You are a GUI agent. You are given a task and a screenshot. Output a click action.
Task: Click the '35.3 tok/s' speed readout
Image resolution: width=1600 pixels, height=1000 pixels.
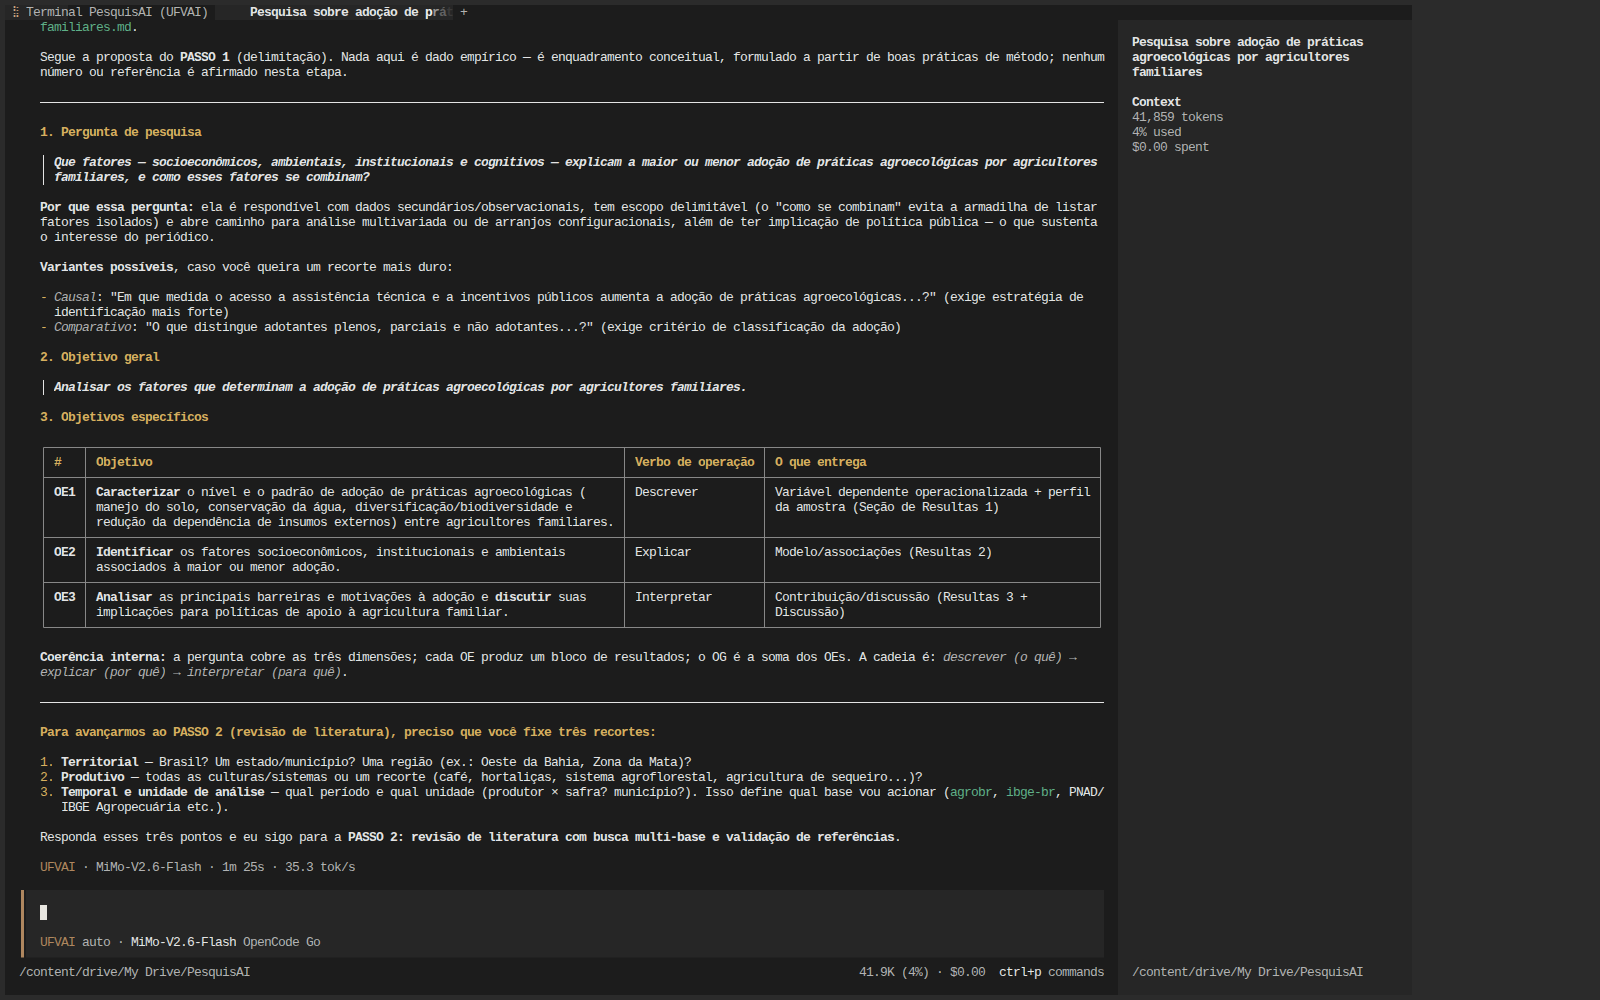pos(320,867)
